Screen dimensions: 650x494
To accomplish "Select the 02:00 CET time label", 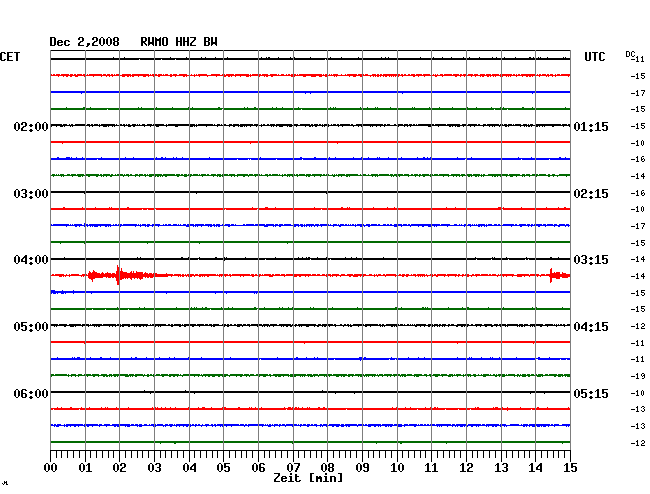I will click(x=31, y=126).
